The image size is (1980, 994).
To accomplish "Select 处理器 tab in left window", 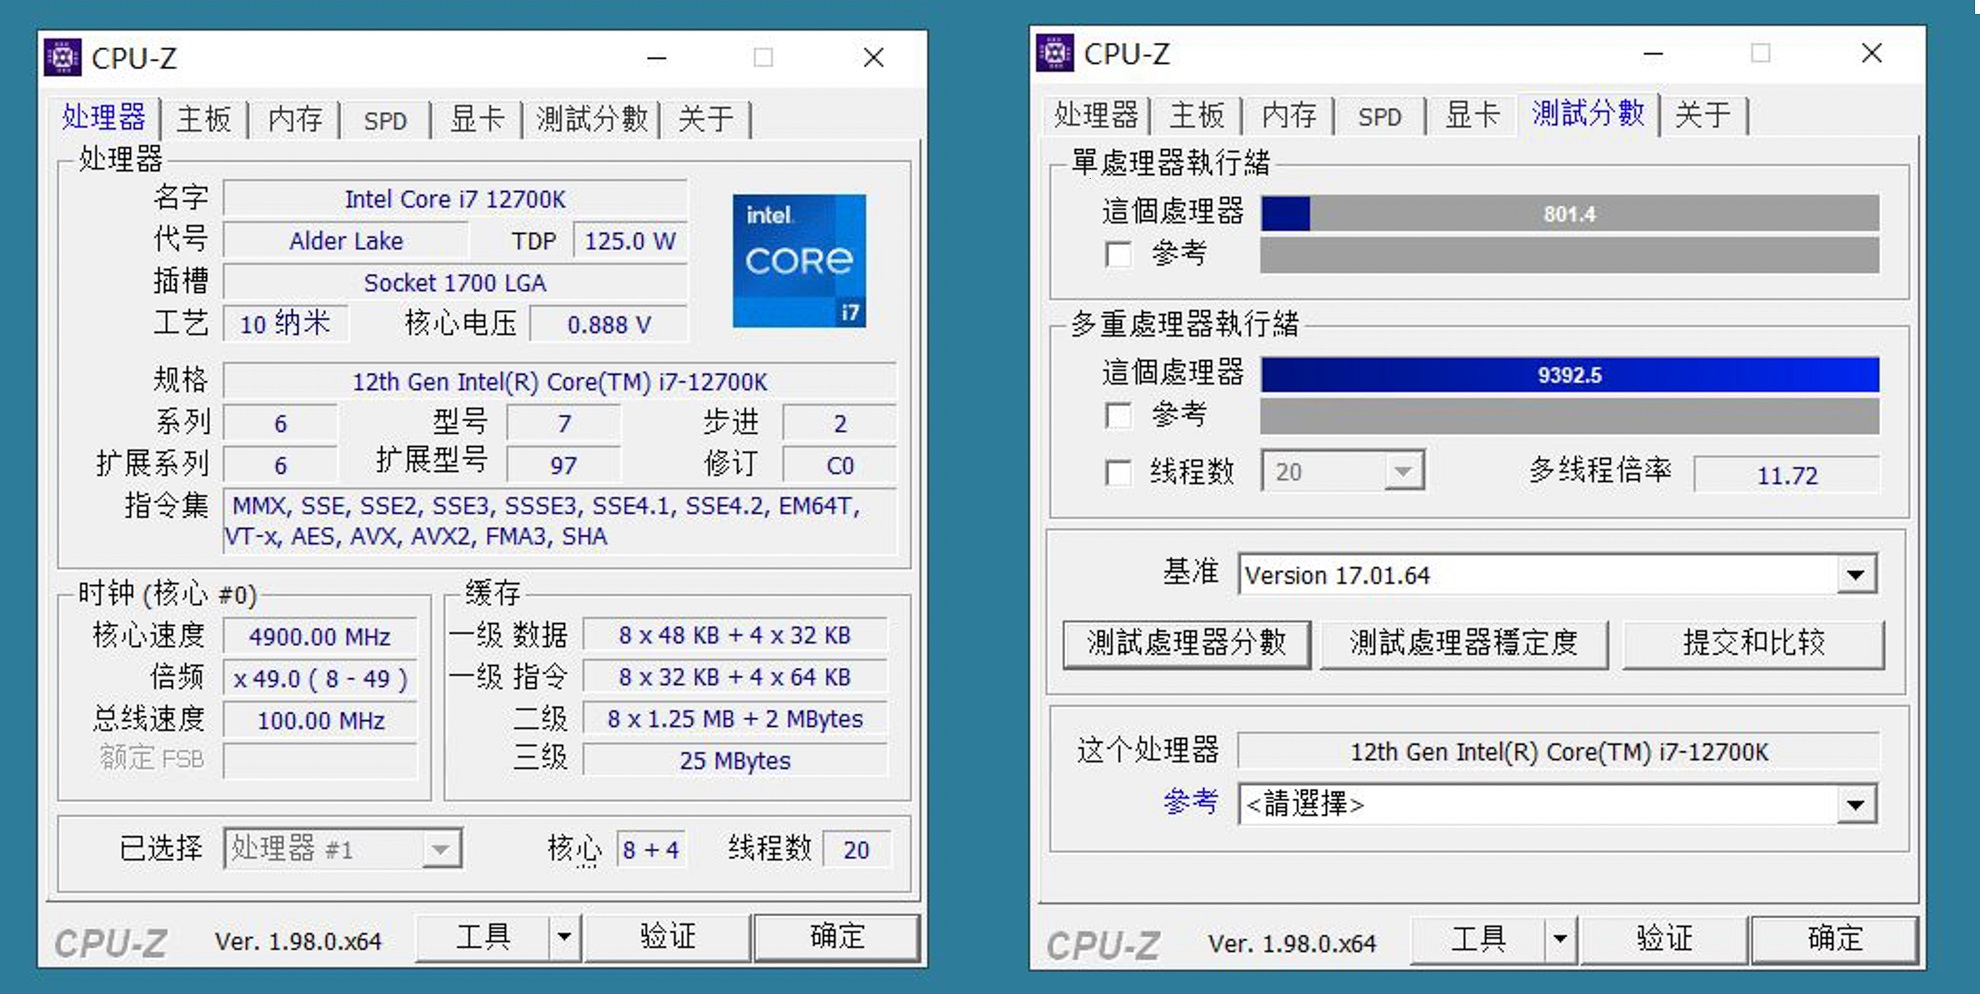I will 103,117.
